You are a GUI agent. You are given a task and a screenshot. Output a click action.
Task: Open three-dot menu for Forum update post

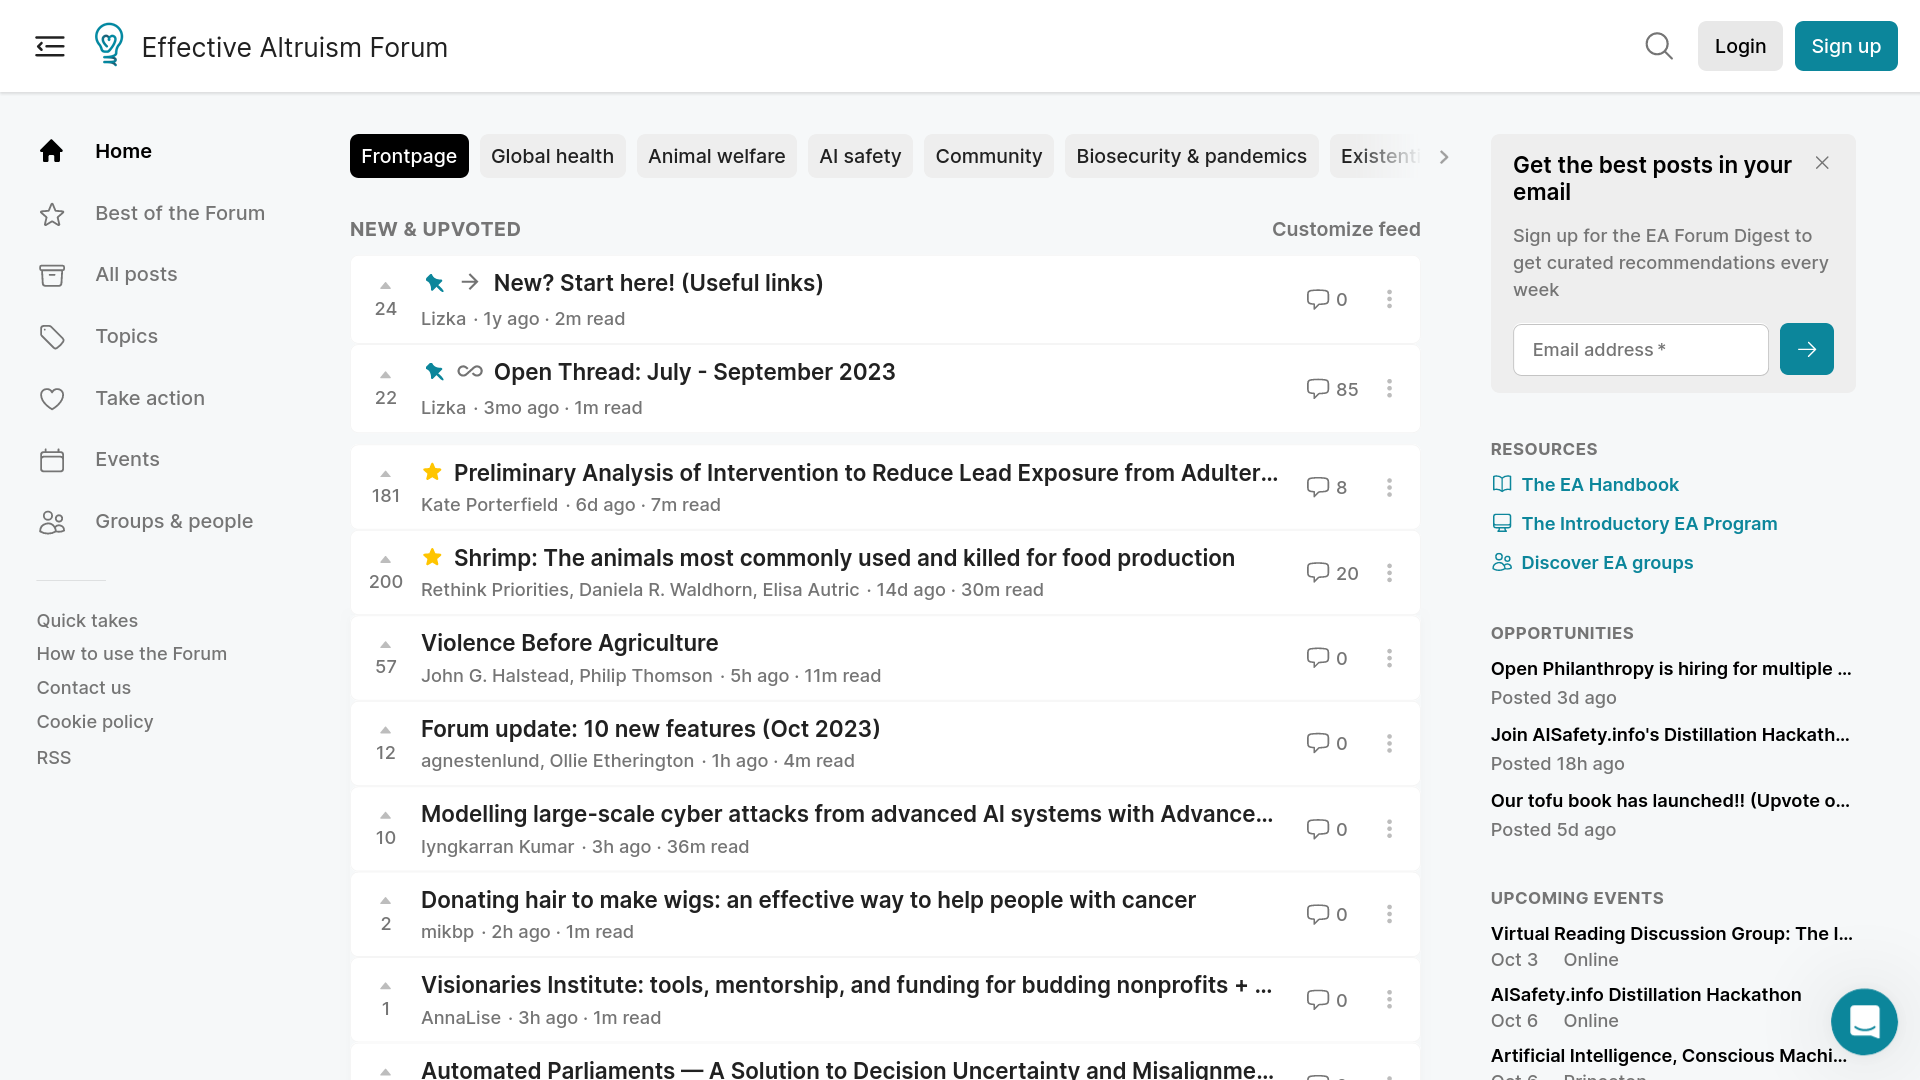1389,743
